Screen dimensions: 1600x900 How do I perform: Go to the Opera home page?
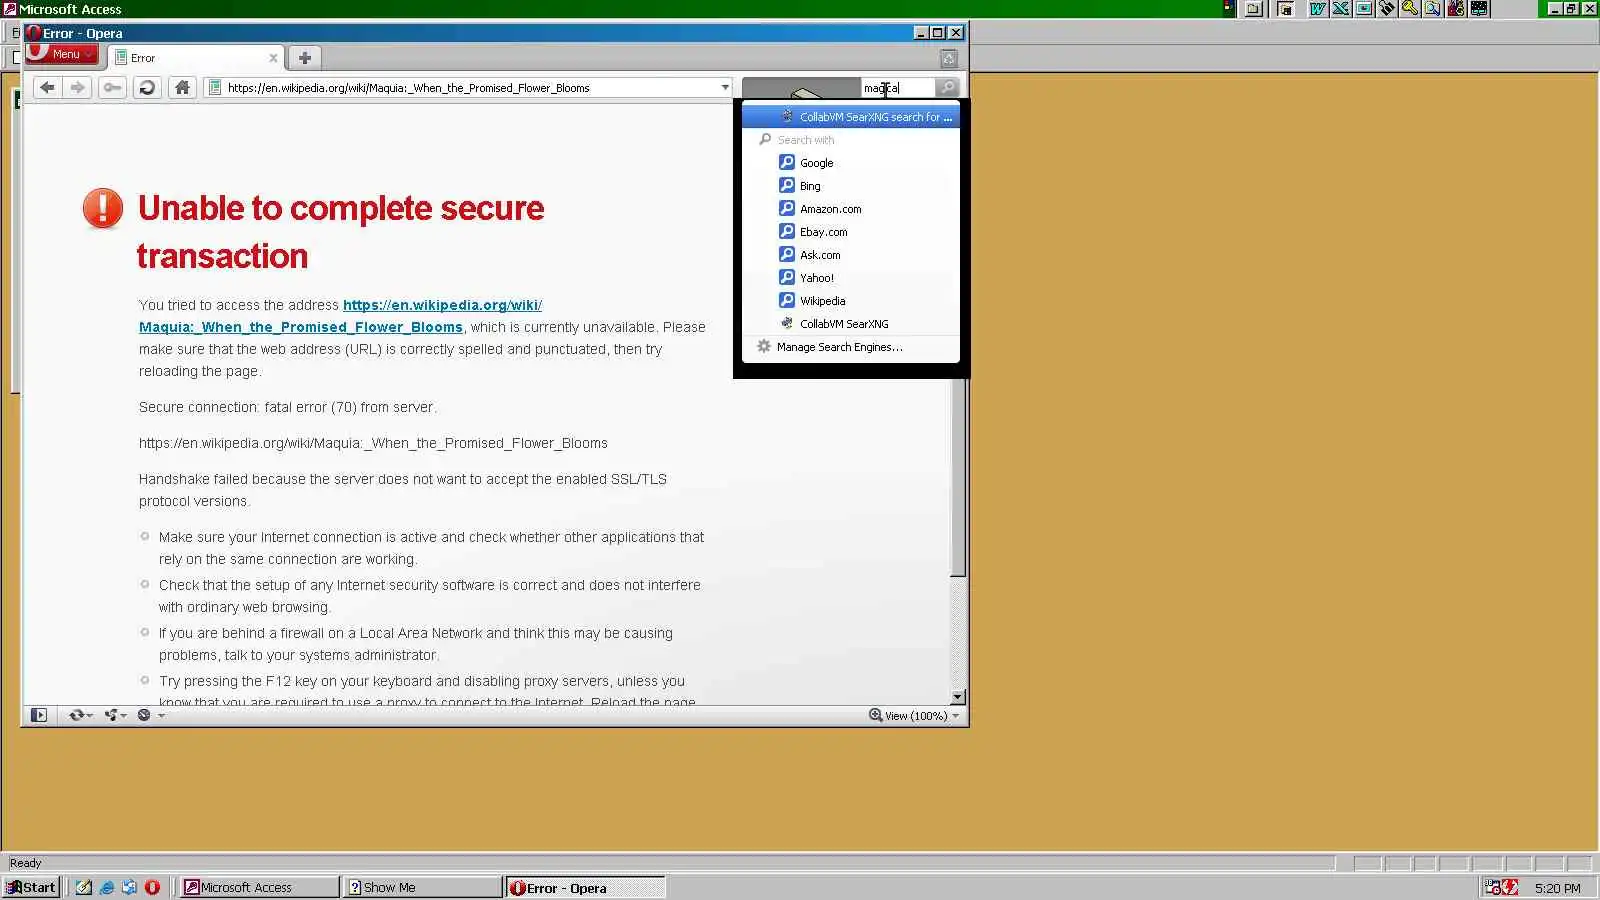pyautogui.click(x=182, y=88)
